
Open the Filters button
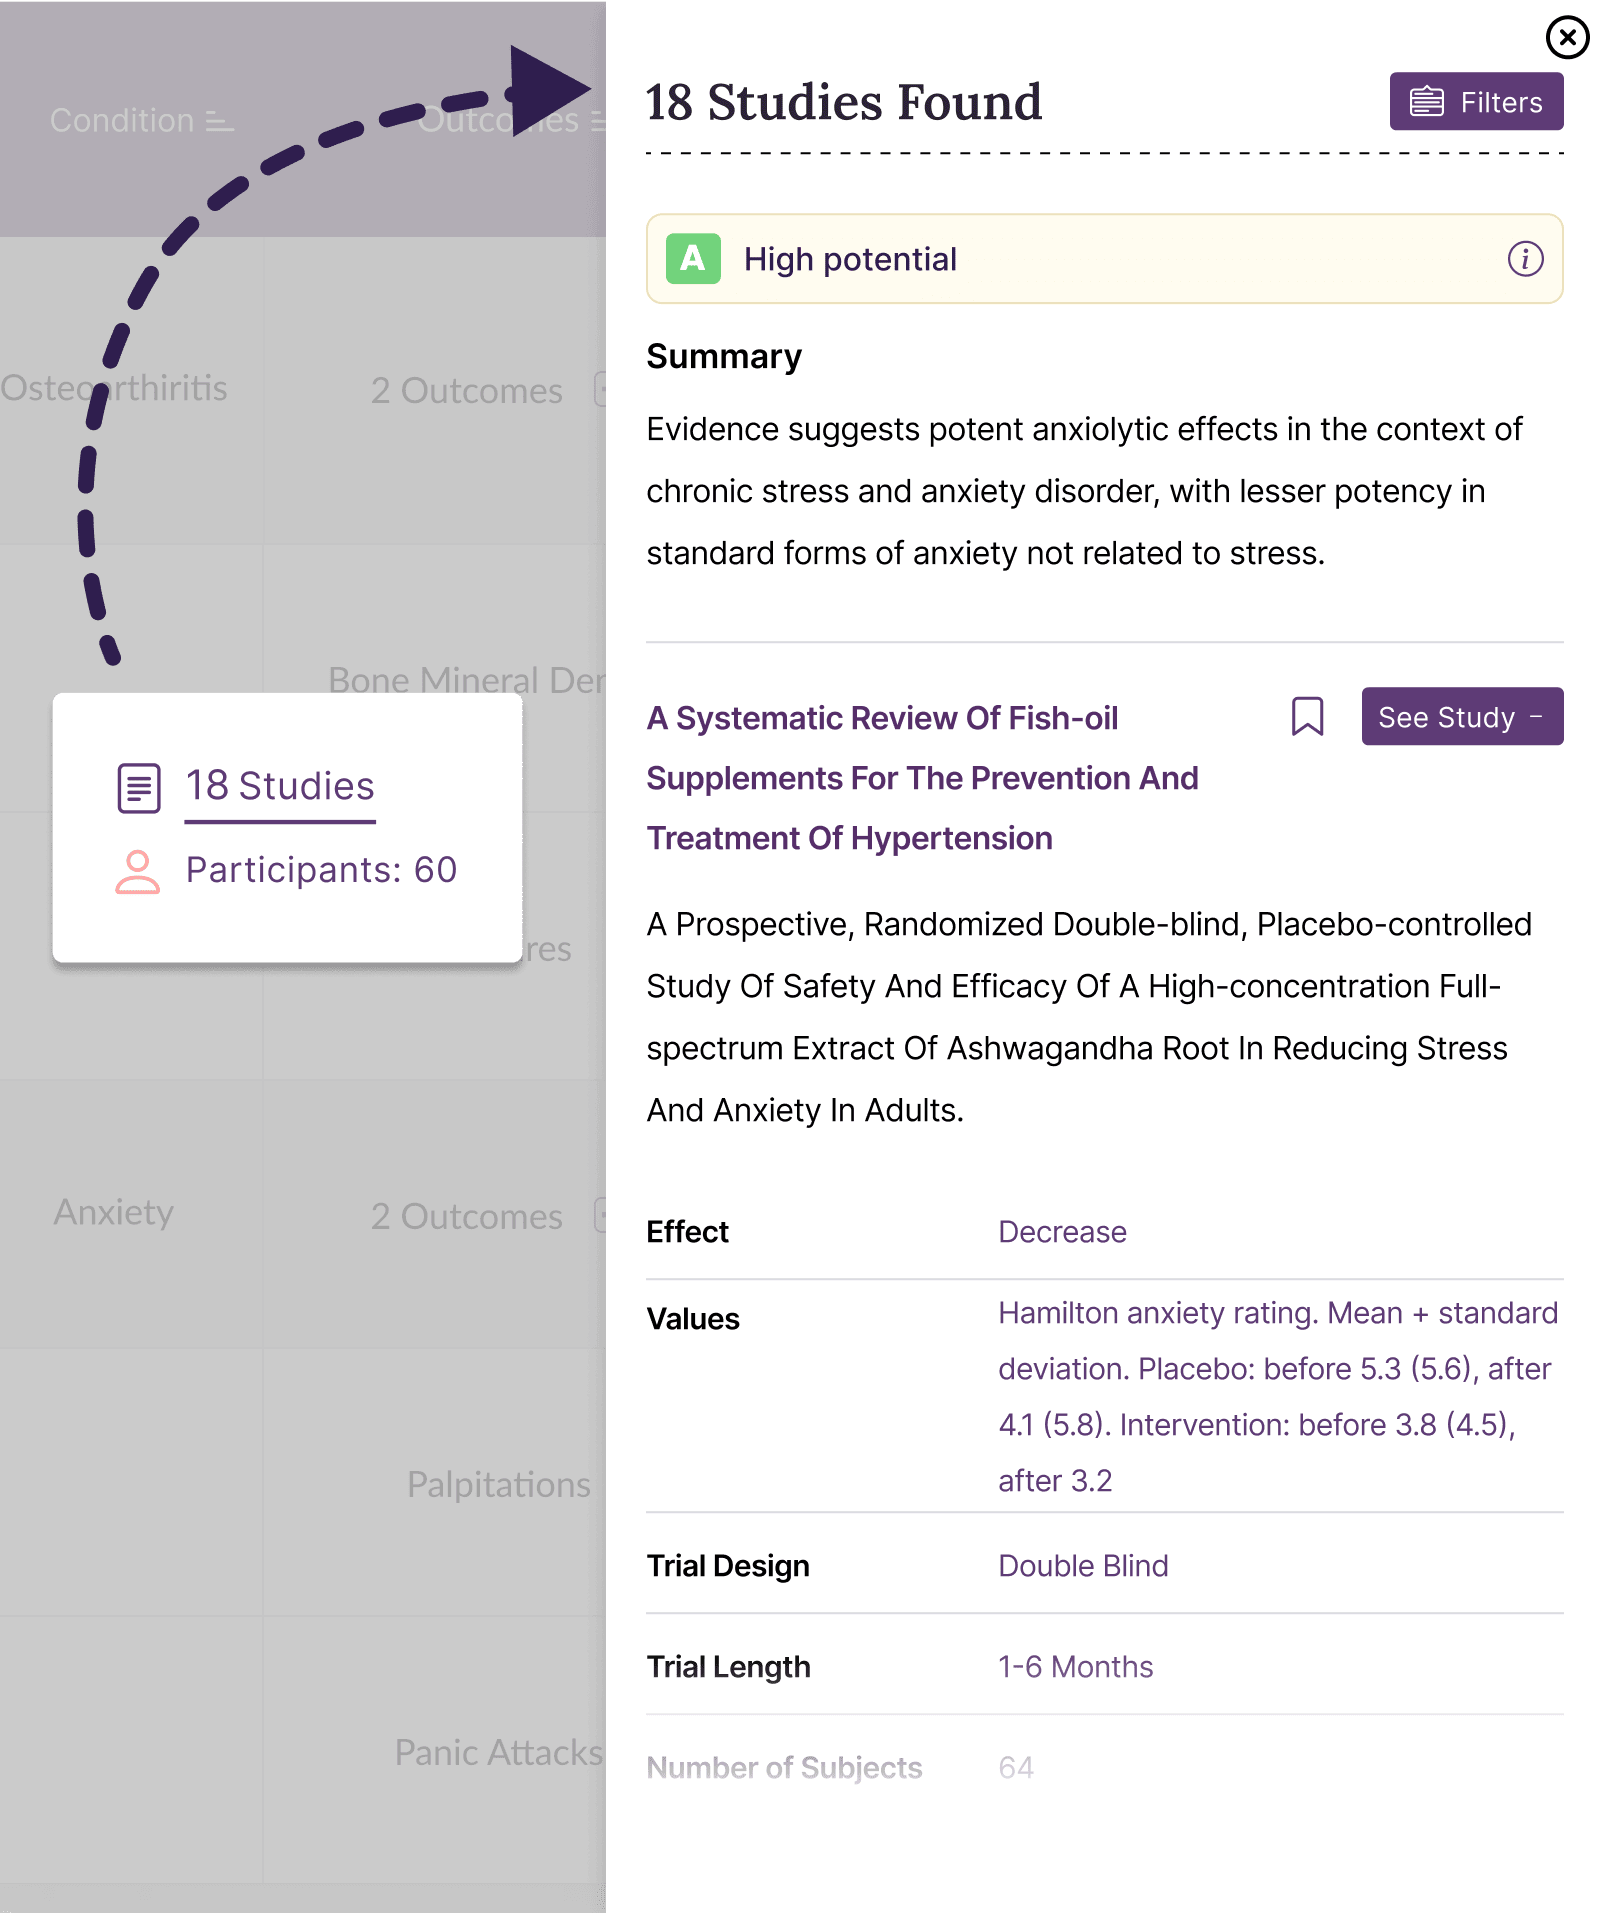[x=1476, y=102]
